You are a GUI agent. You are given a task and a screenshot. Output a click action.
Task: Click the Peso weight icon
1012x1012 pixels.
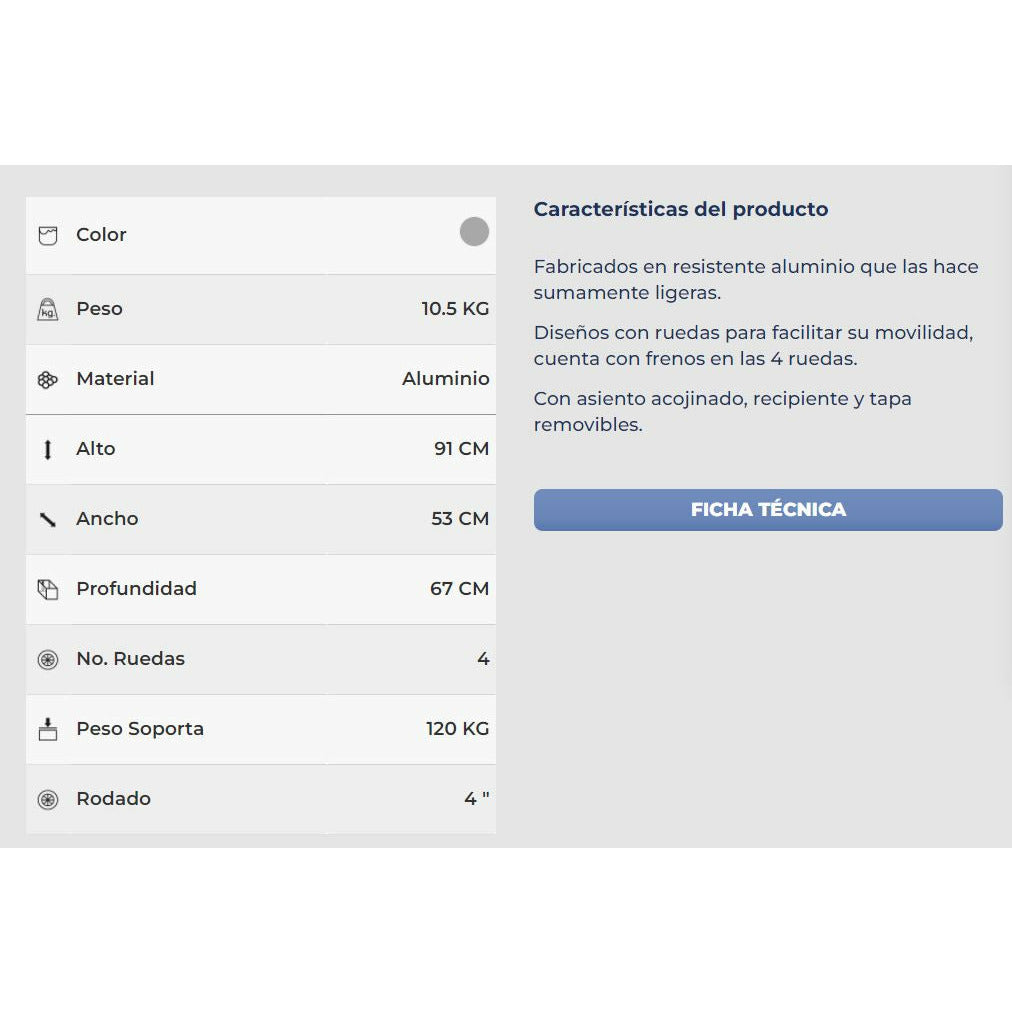47,309
